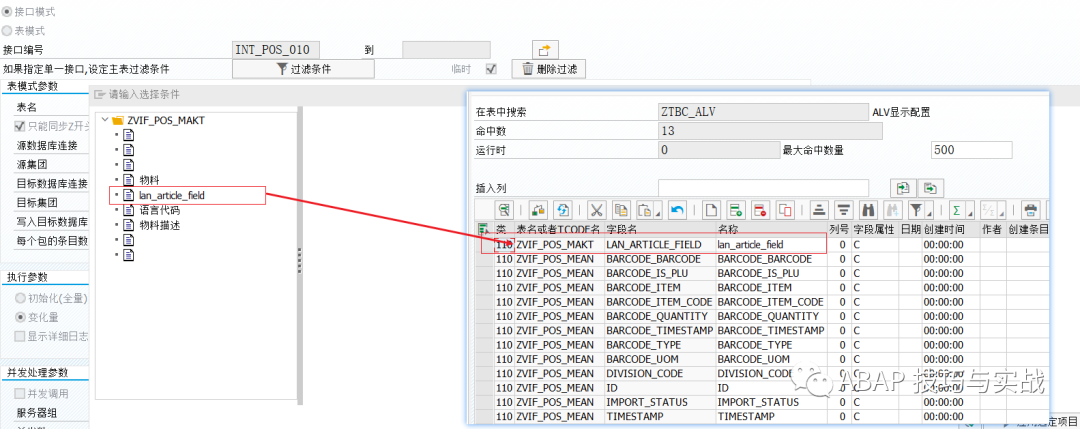Select the 物料描述 tree item
This screenshot has height=429, width=1080.
pyautogui.click(x=160, y=225)
